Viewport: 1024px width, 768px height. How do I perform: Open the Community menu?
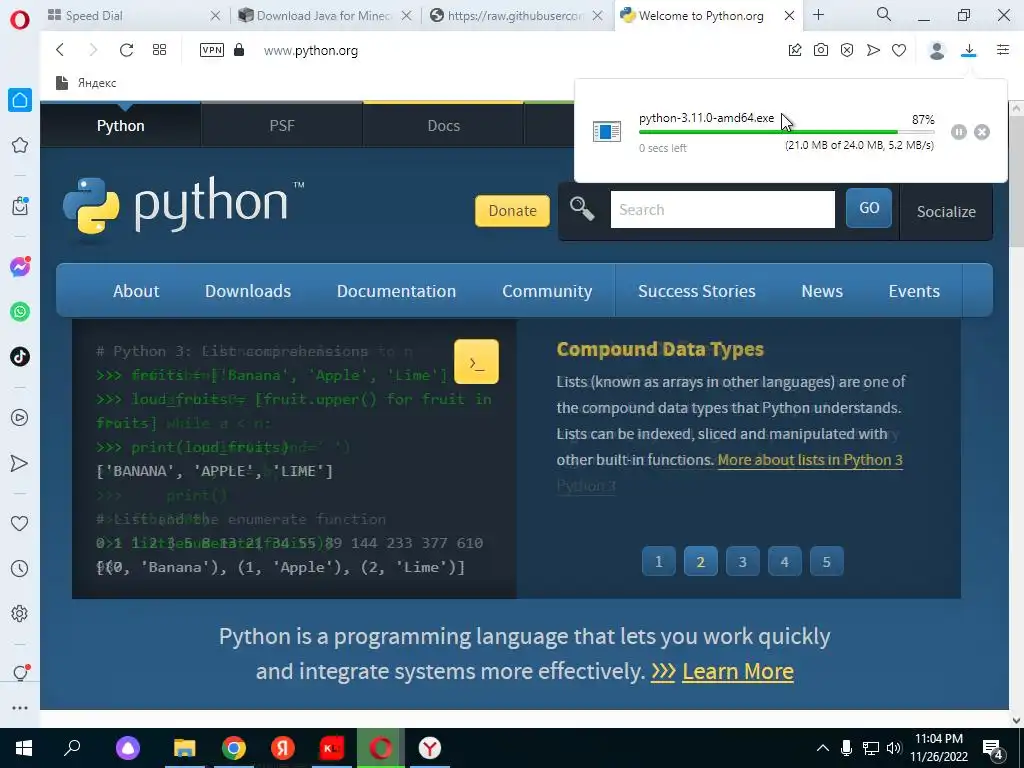click(547, 291)
